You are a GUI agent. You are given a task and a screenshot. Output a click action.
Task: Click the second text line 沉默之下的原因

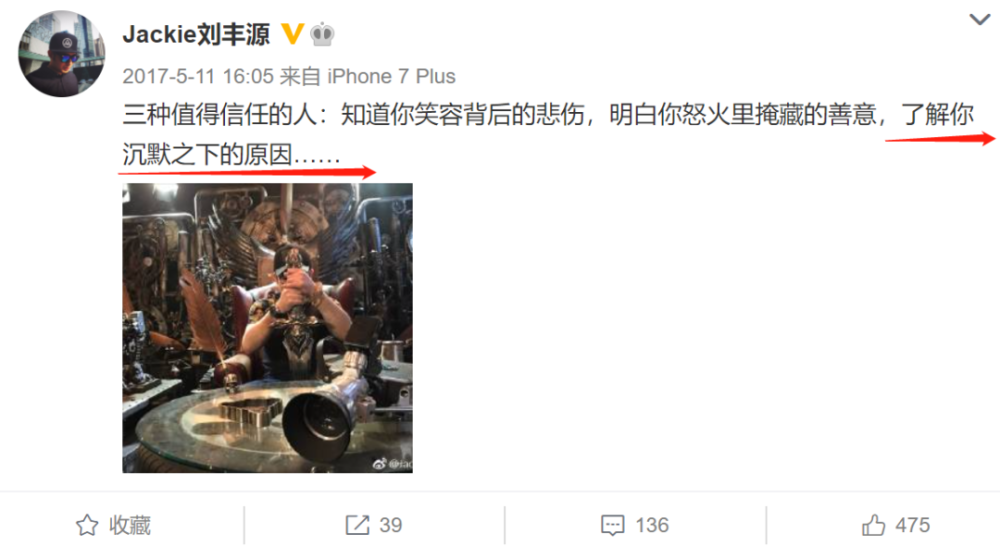pos(232,155)
